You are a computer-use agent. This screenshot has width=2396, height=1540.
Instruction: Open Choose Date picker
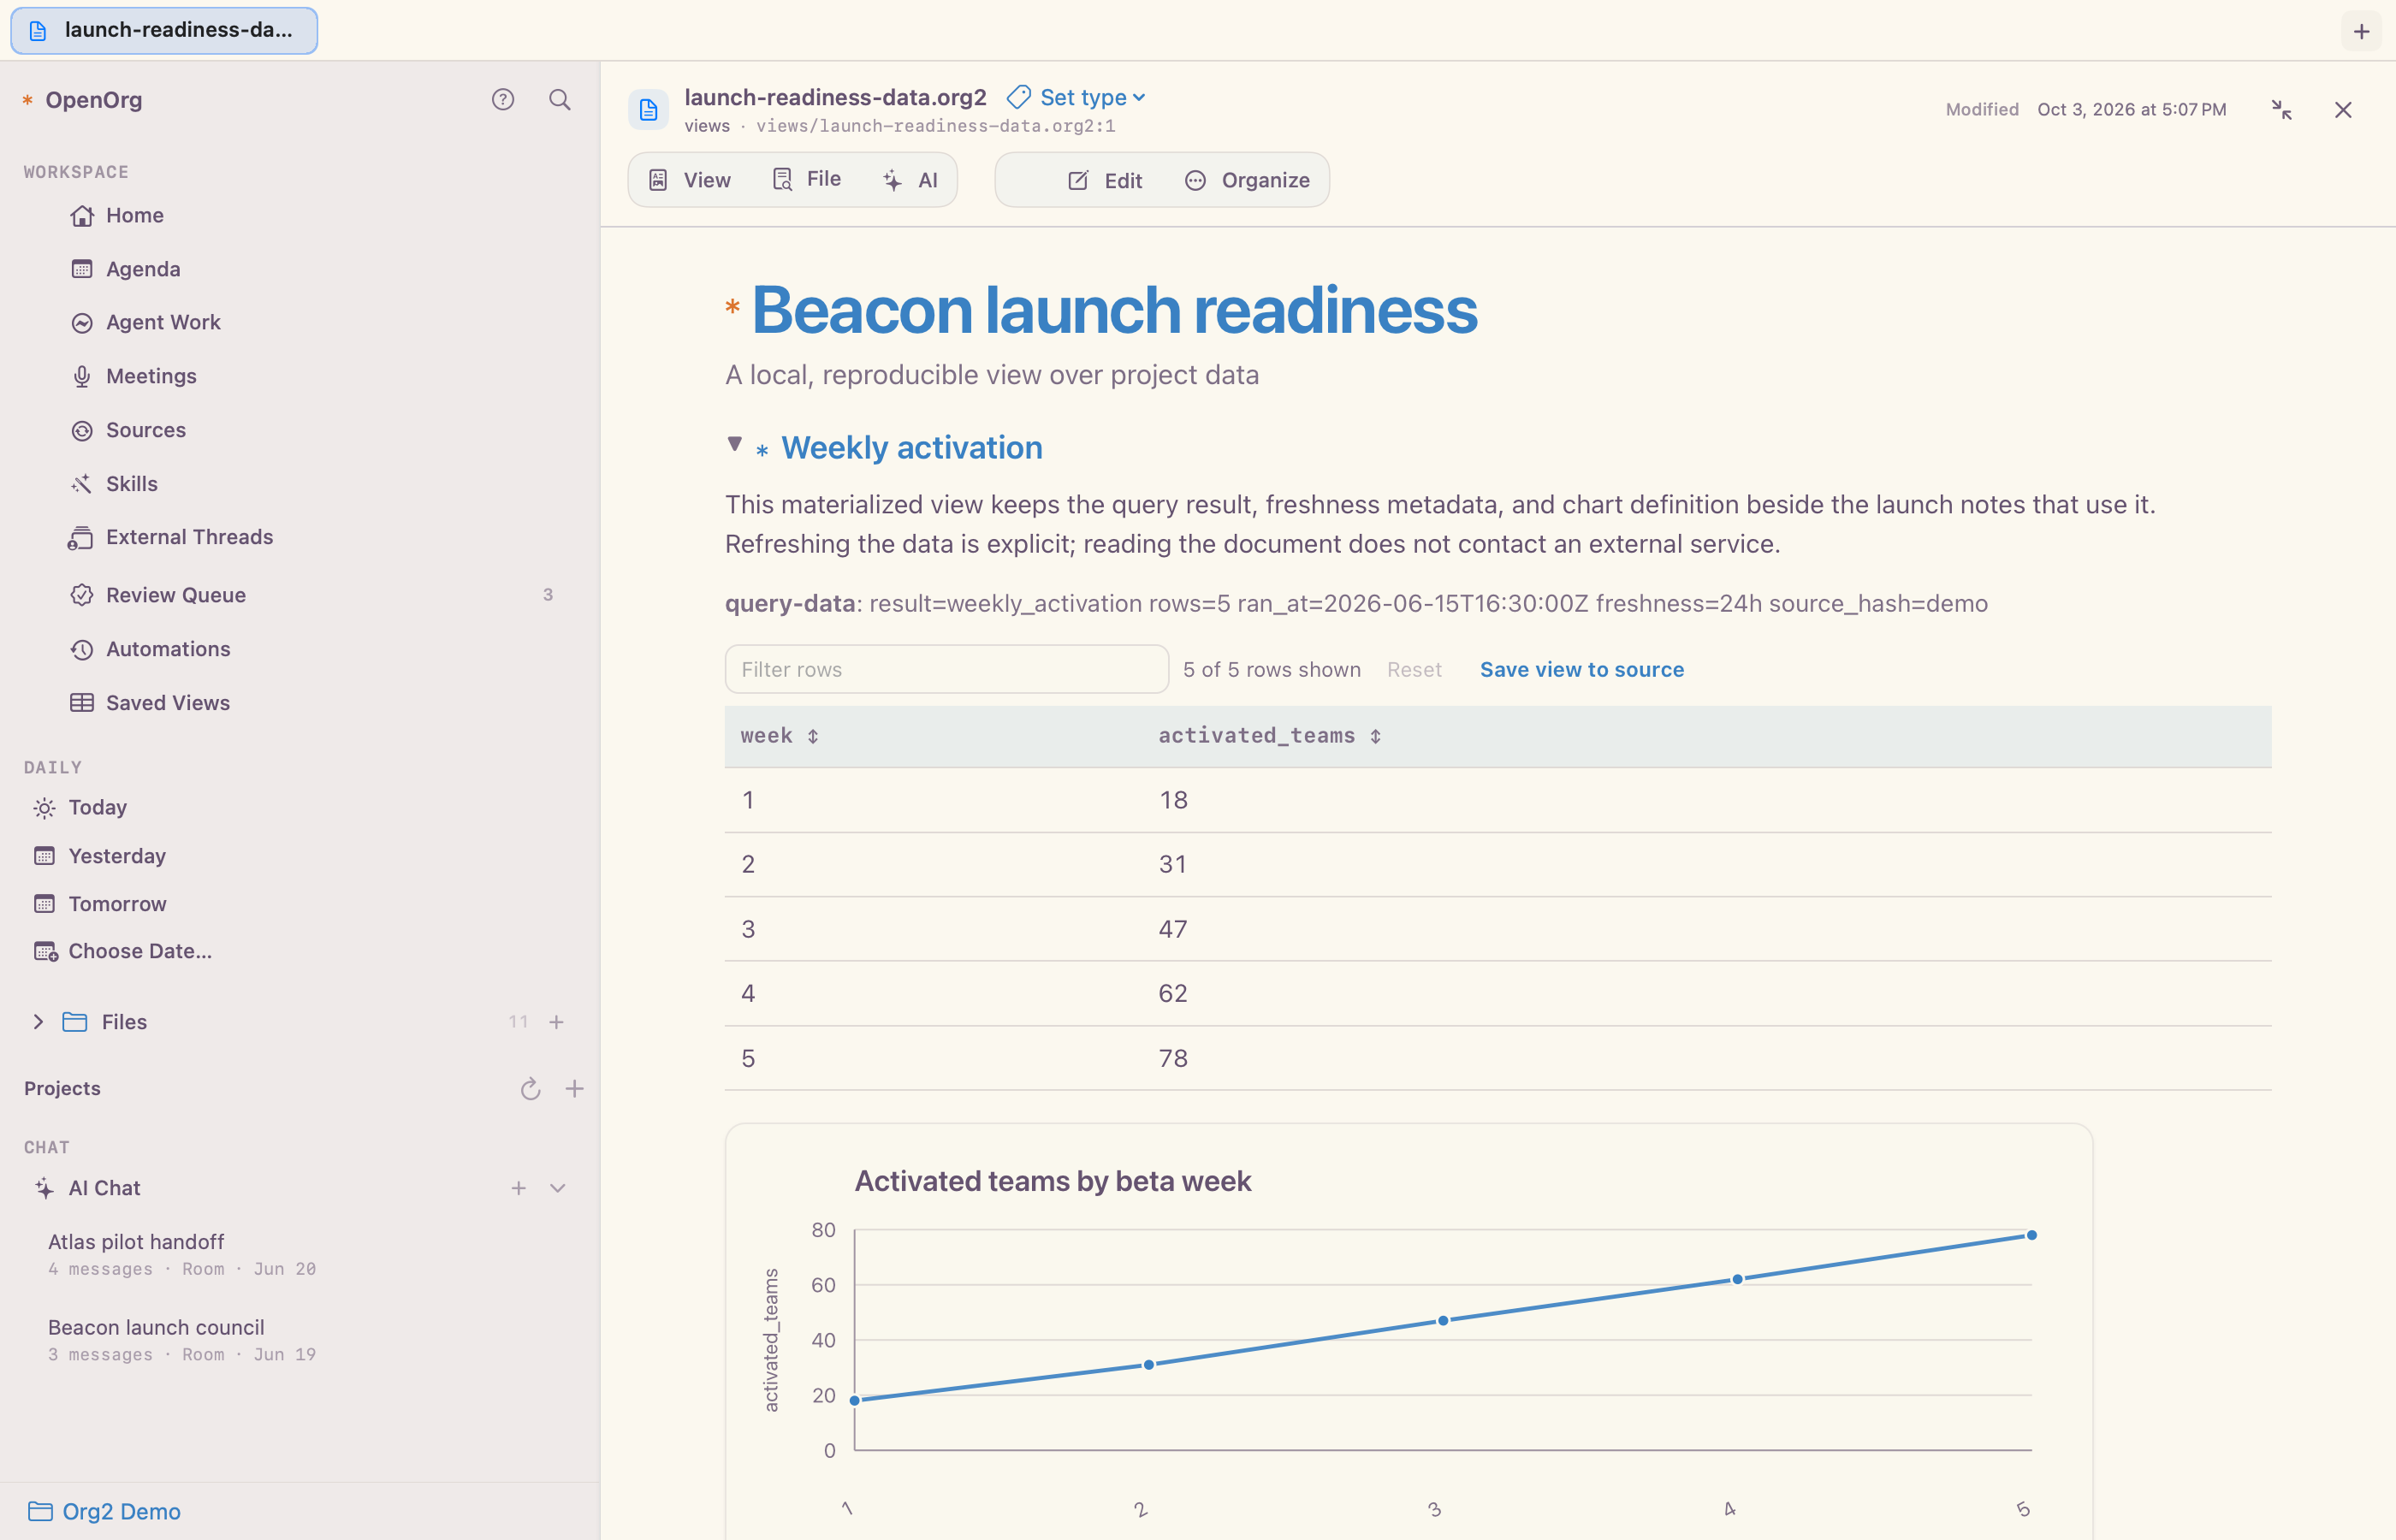click(x=122, y=951)
